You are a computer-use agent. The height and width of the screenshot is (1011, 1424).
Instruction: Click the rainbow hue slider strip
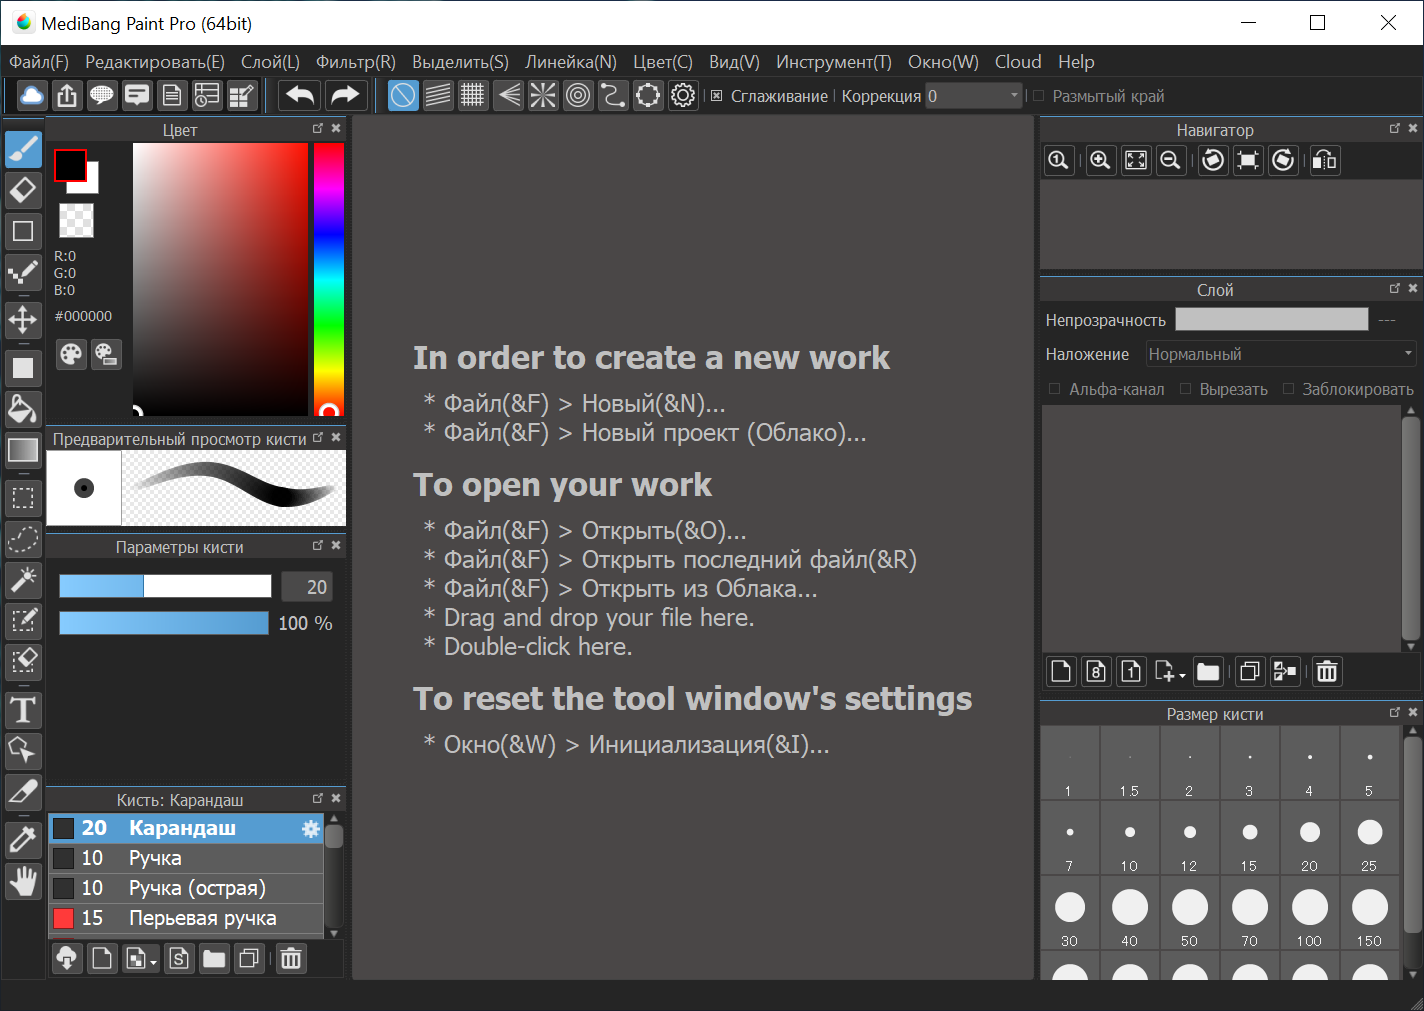pos(328,279)
